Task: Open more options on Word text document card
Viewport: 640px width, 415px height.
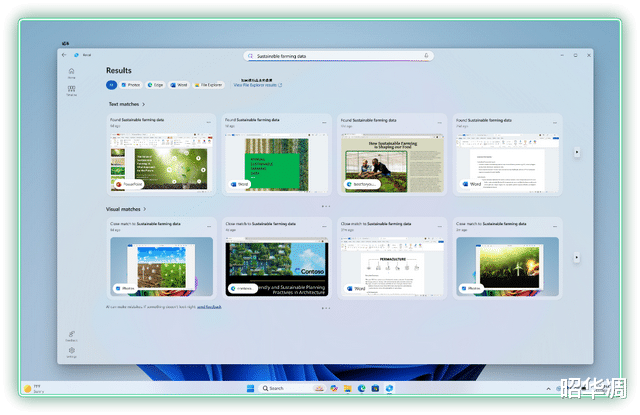Action: [x=555, y=122]
